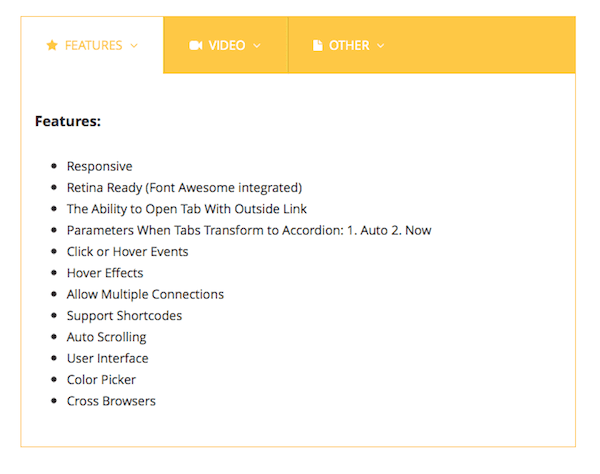Expand the Features tab chevron
Viewport: 600px width, 474px height.
pos(134,46)
